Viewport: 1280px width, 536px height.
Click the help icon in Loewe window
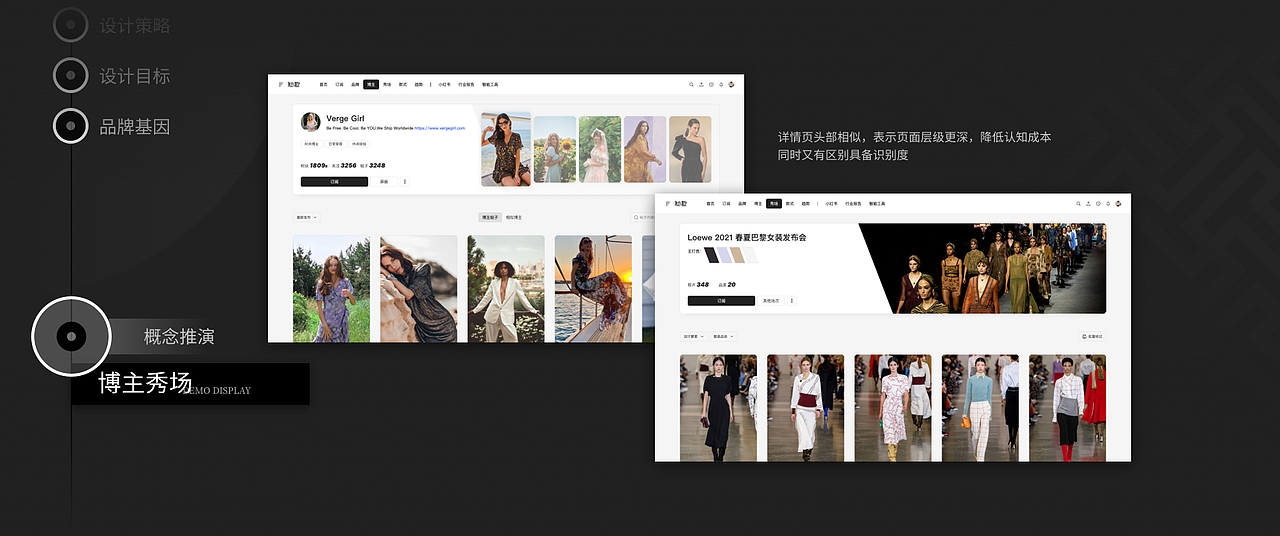1098,204
